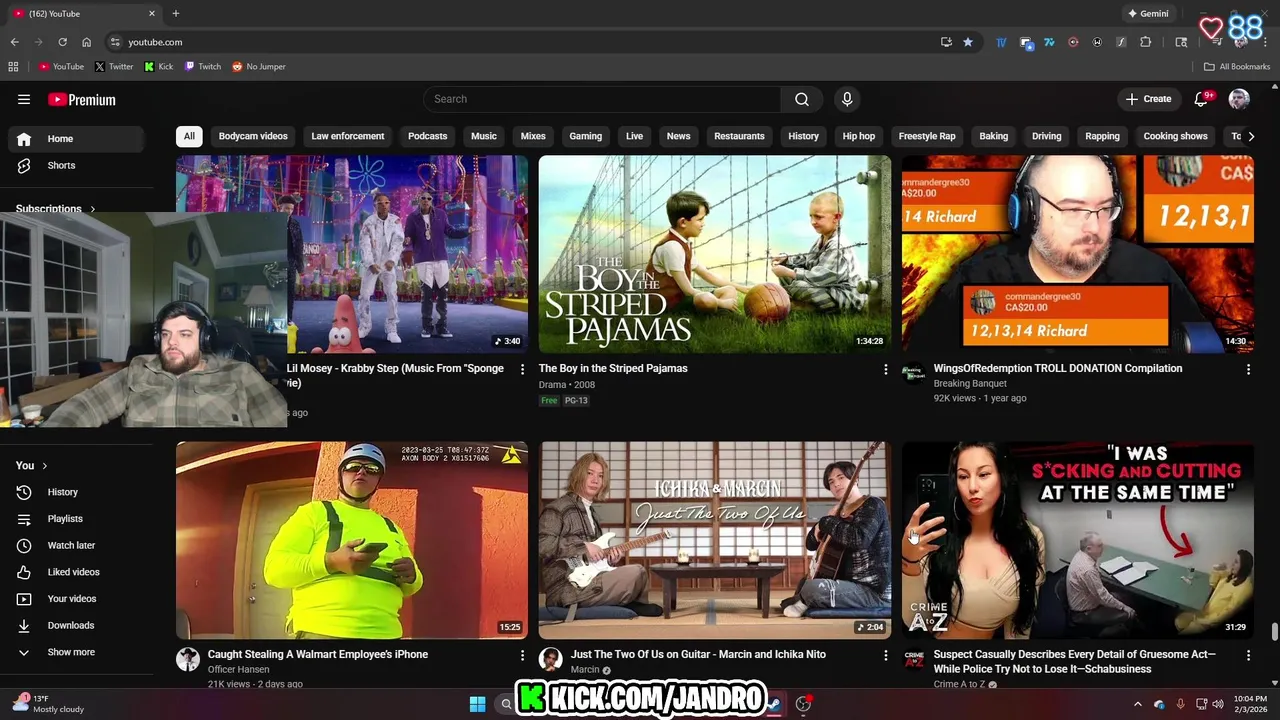
Task: Go back with browser back arrow
Action: pyautogui.click(x=14, y=42)
